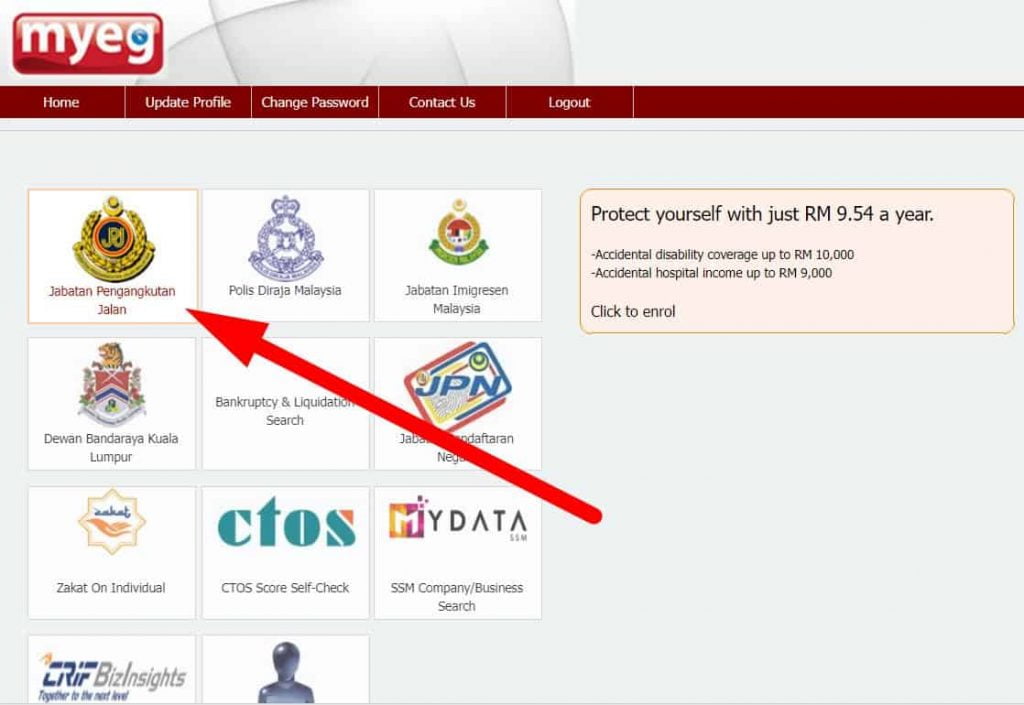The image size is (1024, 705).
Task: Open Update Profile menu item
Action: coord(188,102)
